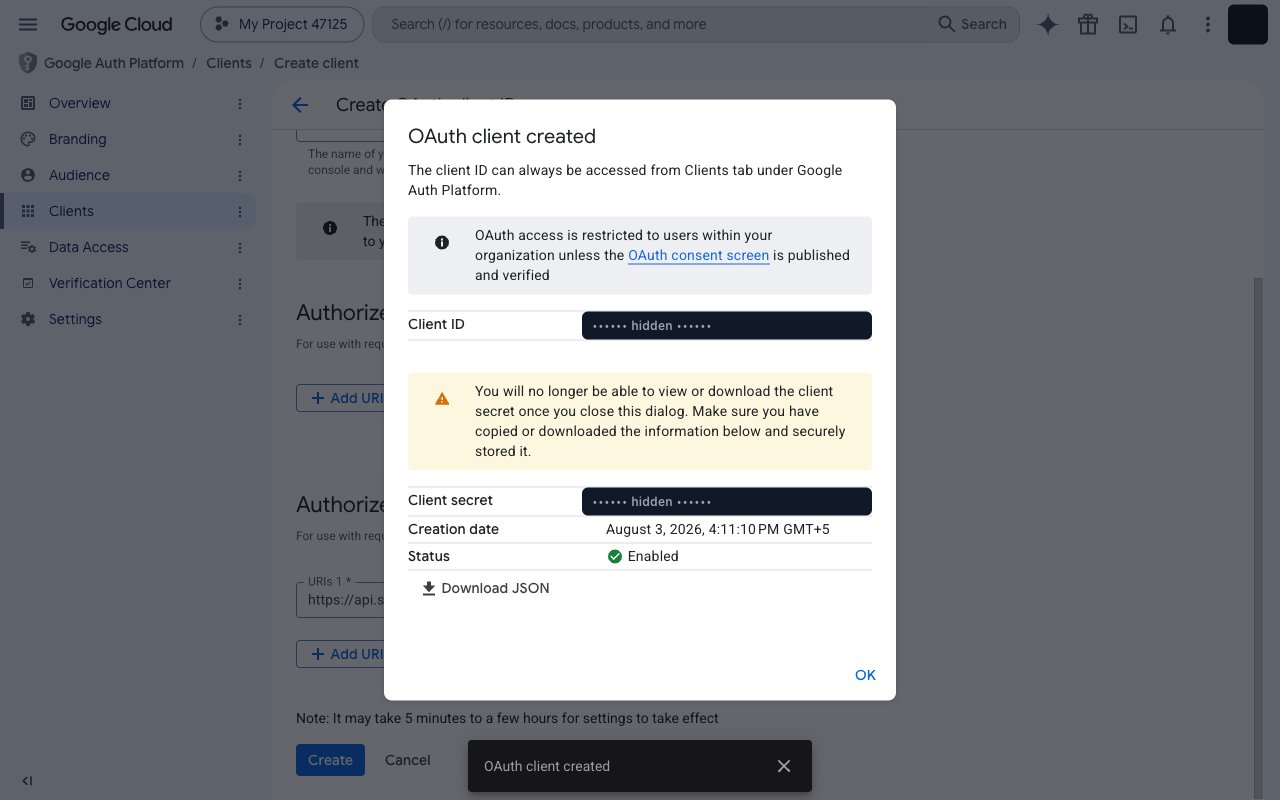Open the OAuth consent screen link
Viewport: 1280px width, 800px height.
(698, 255)
